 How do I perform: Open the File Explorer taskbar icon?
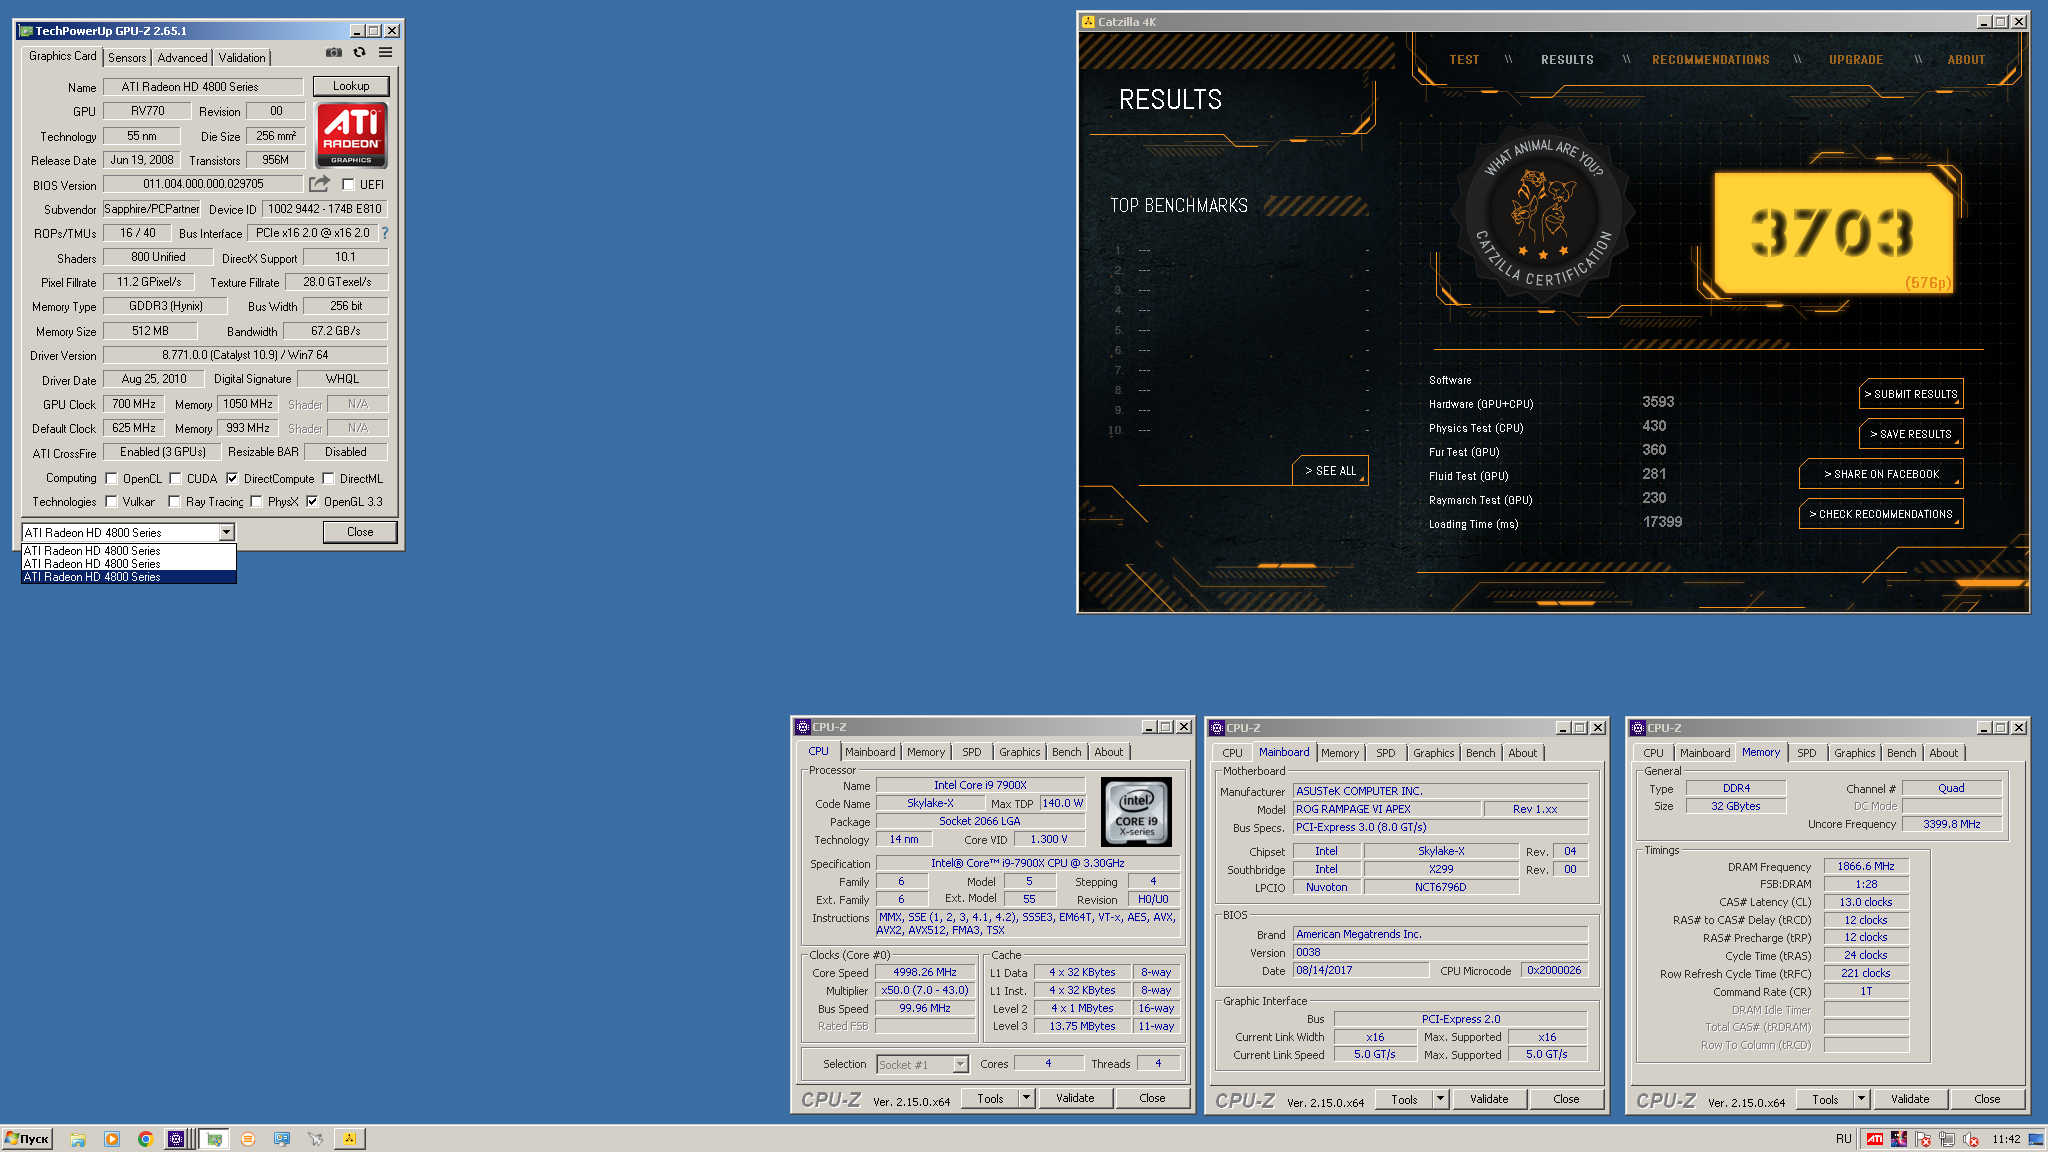coord(78,1139)
